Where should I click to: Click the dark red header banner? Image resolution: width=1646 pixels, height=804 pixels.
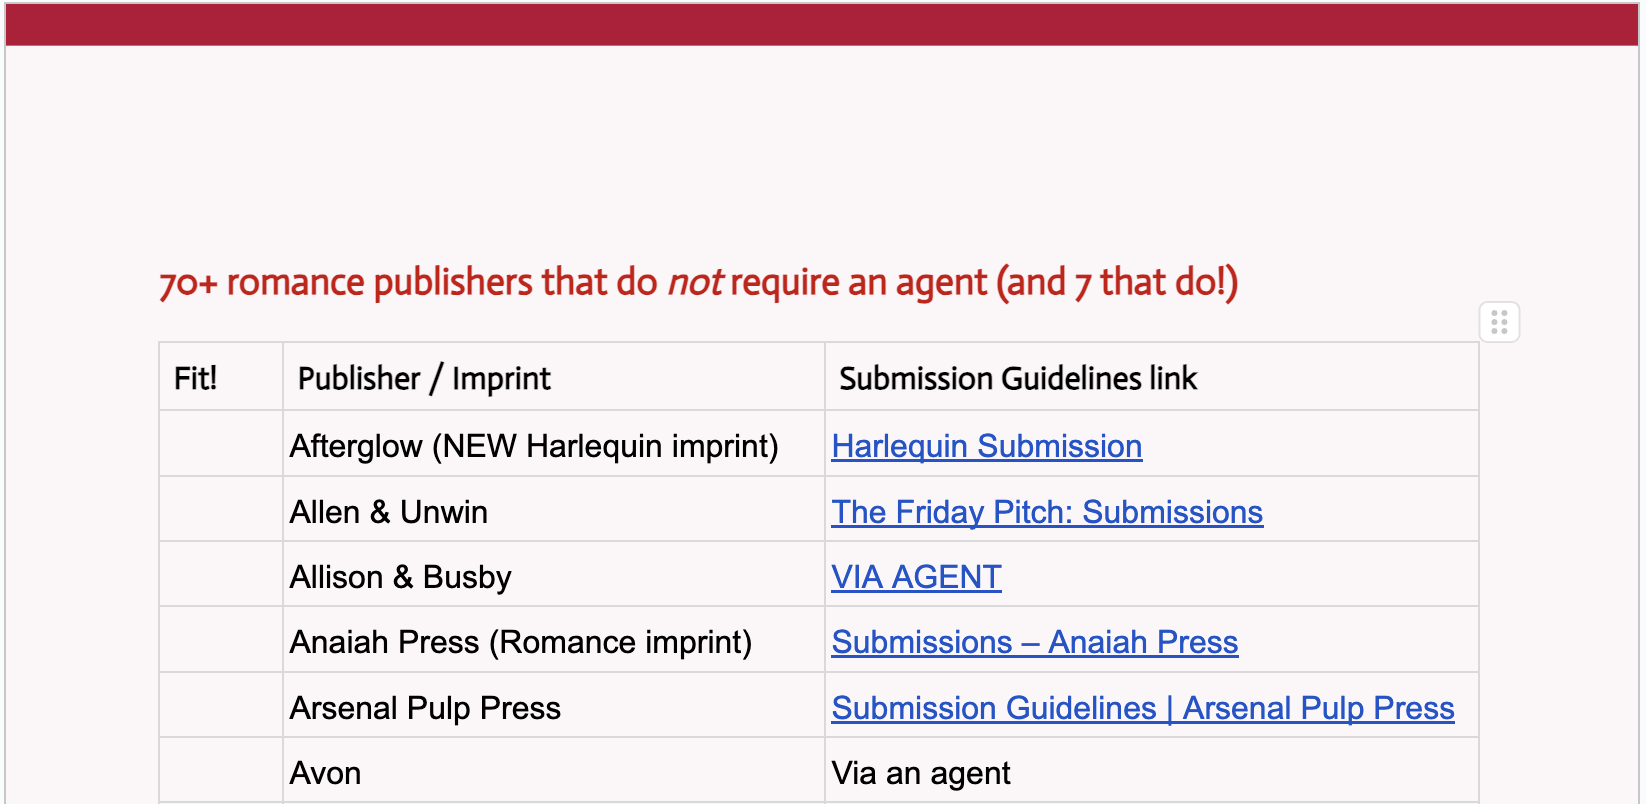pos(822,24)
